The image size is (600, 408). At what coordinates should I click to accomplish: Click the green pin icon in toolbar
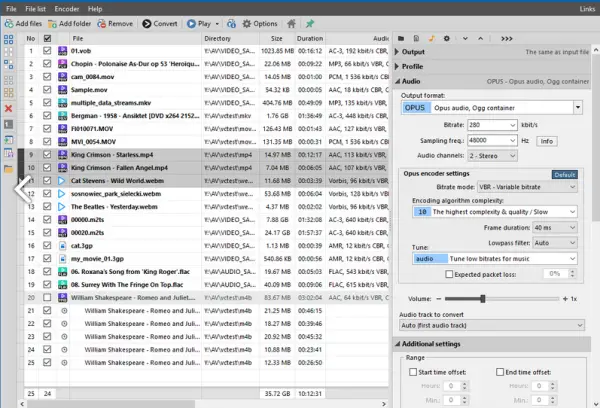click(310, 24)
